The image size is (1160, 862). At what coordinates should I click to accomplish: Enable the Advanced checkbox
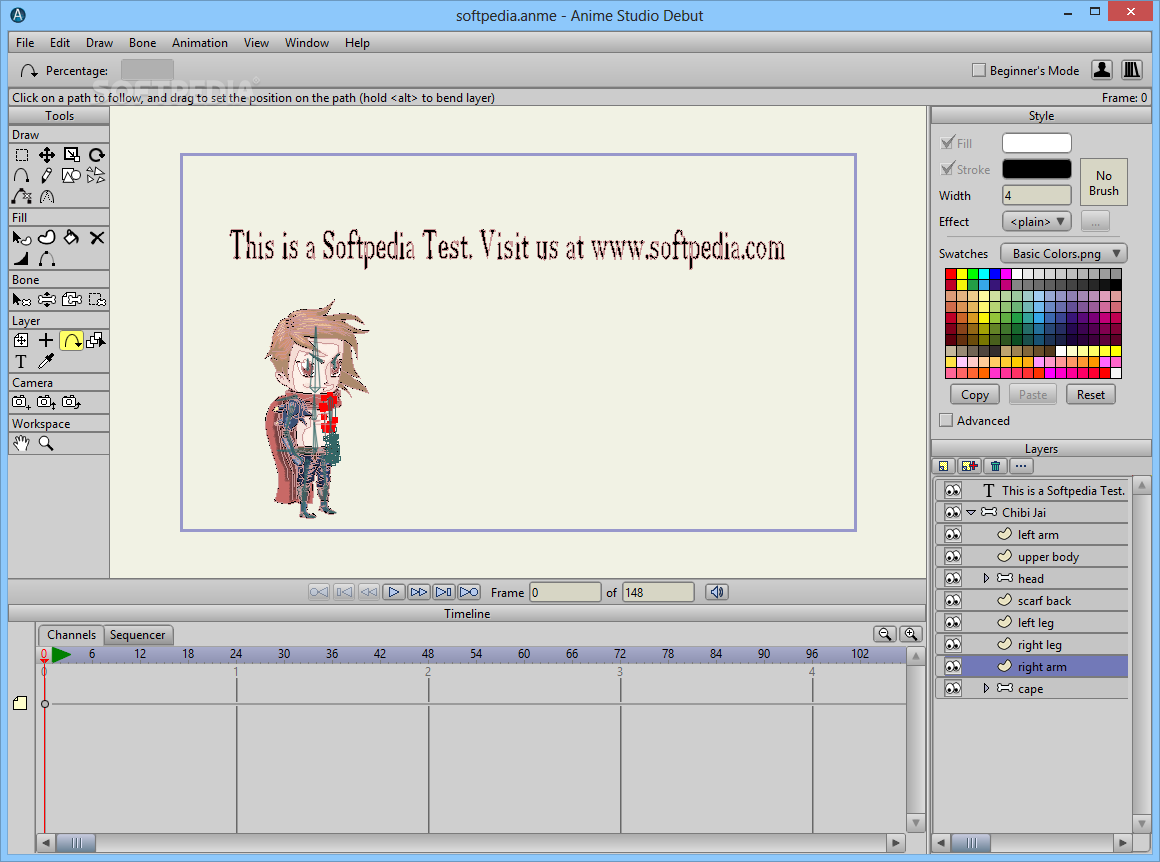click(946, 420)
